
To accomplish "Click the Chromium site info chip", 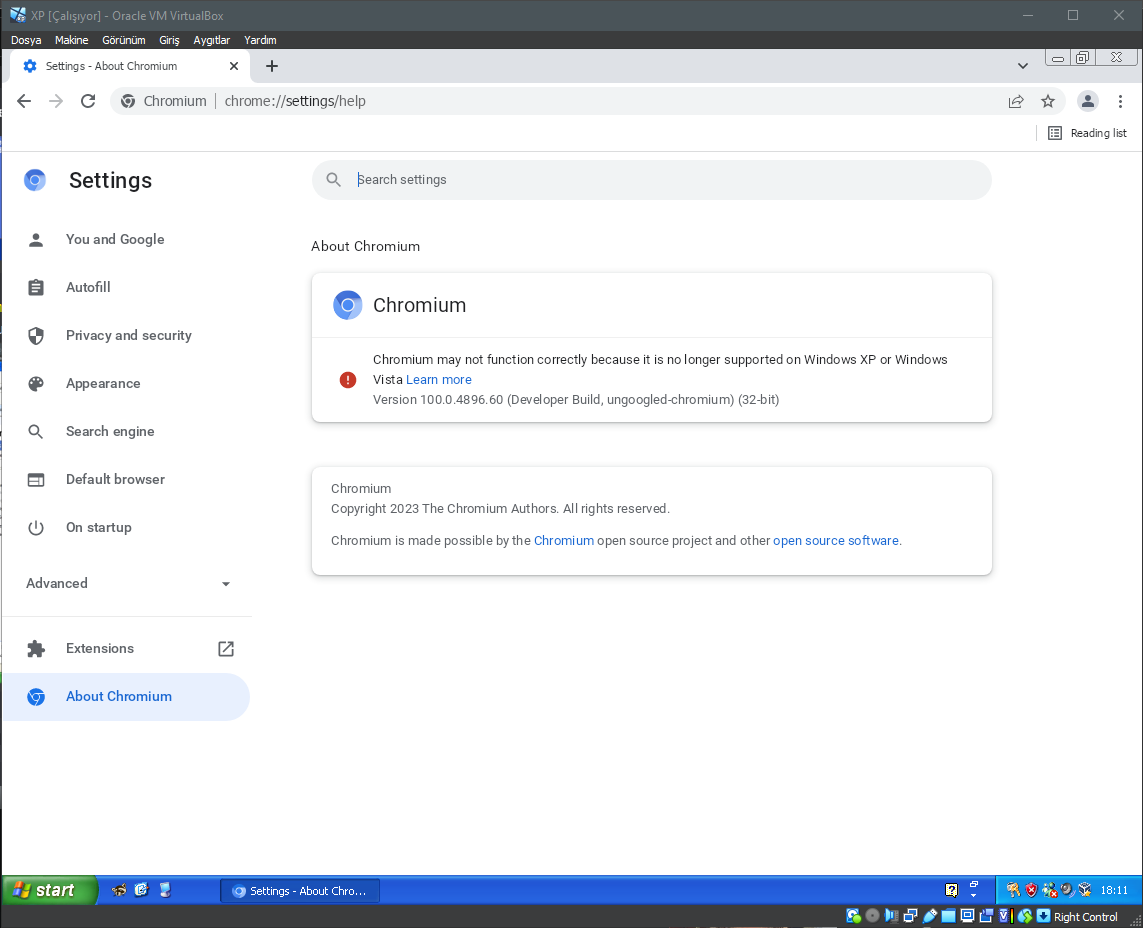I will (x=164, y=101).
